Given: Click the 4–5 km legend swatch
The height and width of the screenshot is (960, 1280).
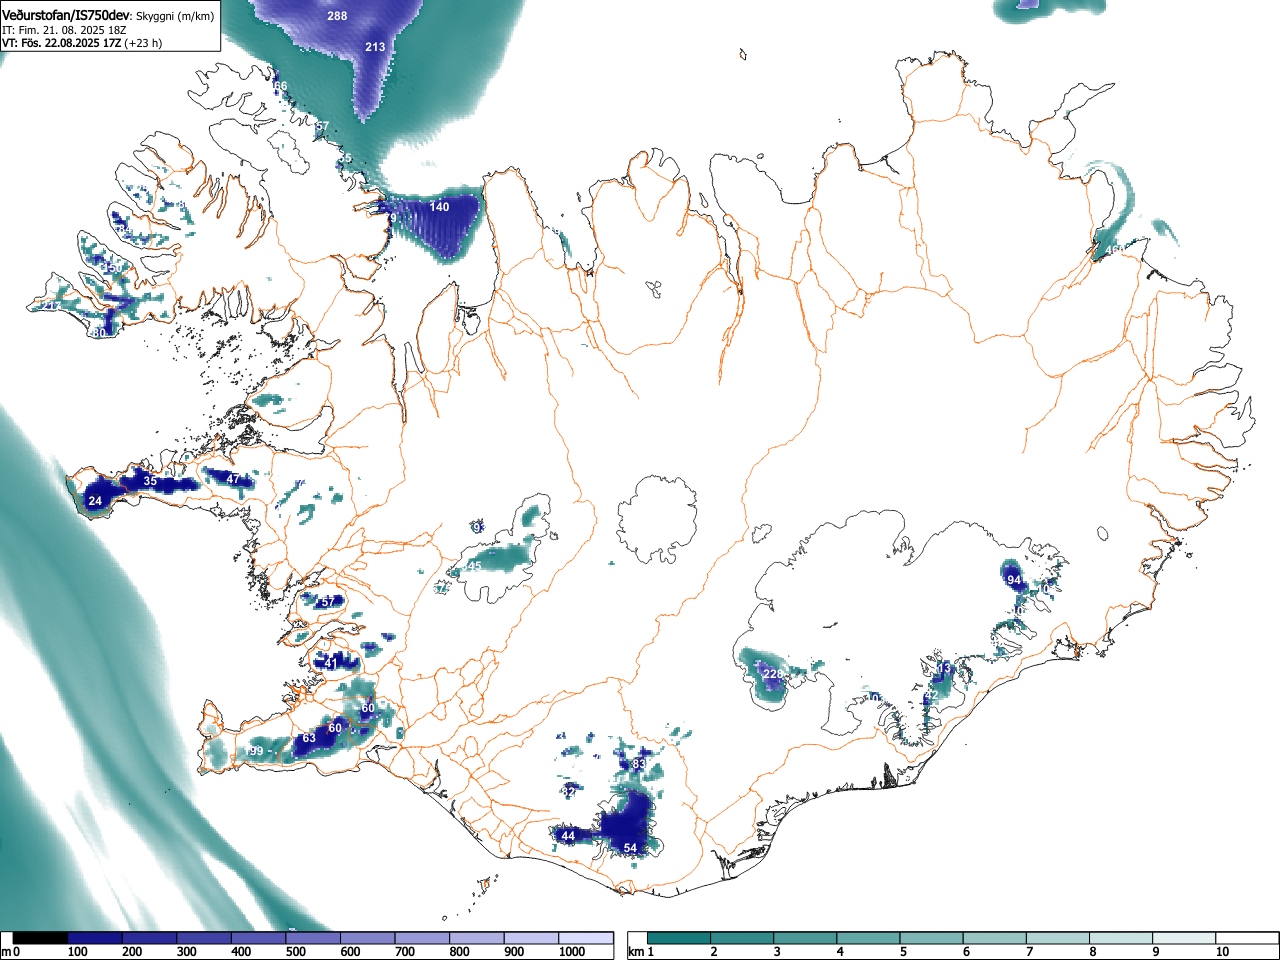Looking at the screenshot, I should click(x=869, y=938).
